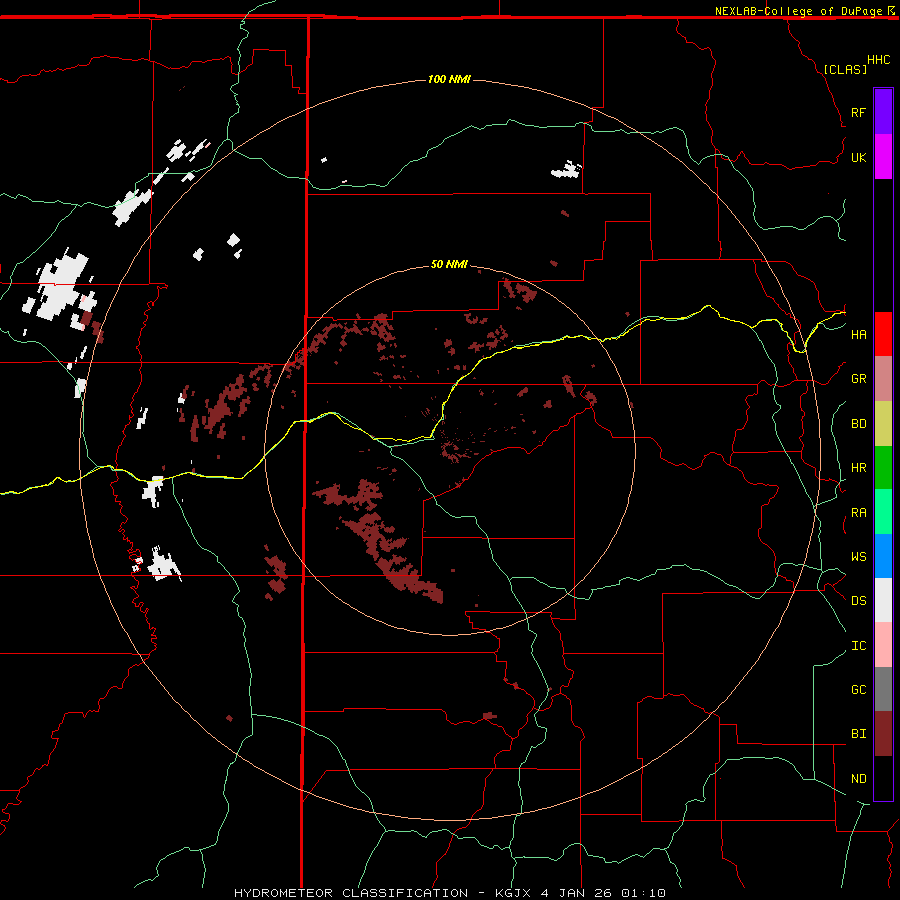Click the HA legend label
Screen dimensions: 900x900
coord(858,335)
